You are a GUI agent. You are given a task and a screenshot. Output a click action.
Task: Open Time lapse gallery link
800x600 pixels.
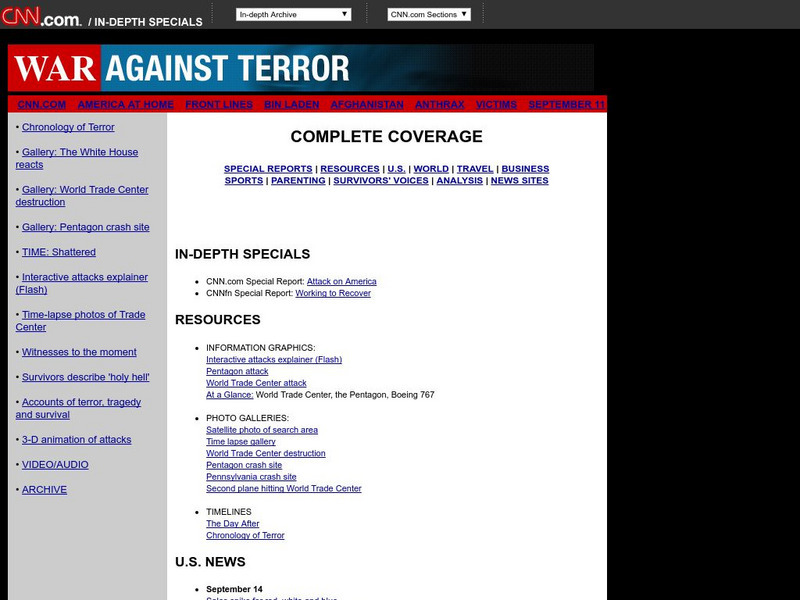click(241, 442)
